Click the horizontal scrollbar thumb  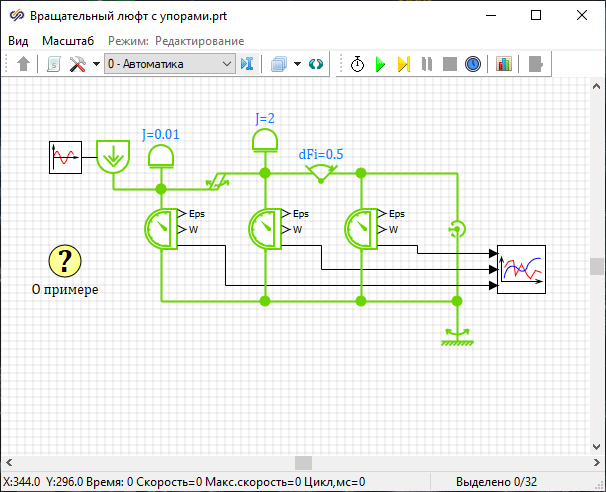point(303,462)
